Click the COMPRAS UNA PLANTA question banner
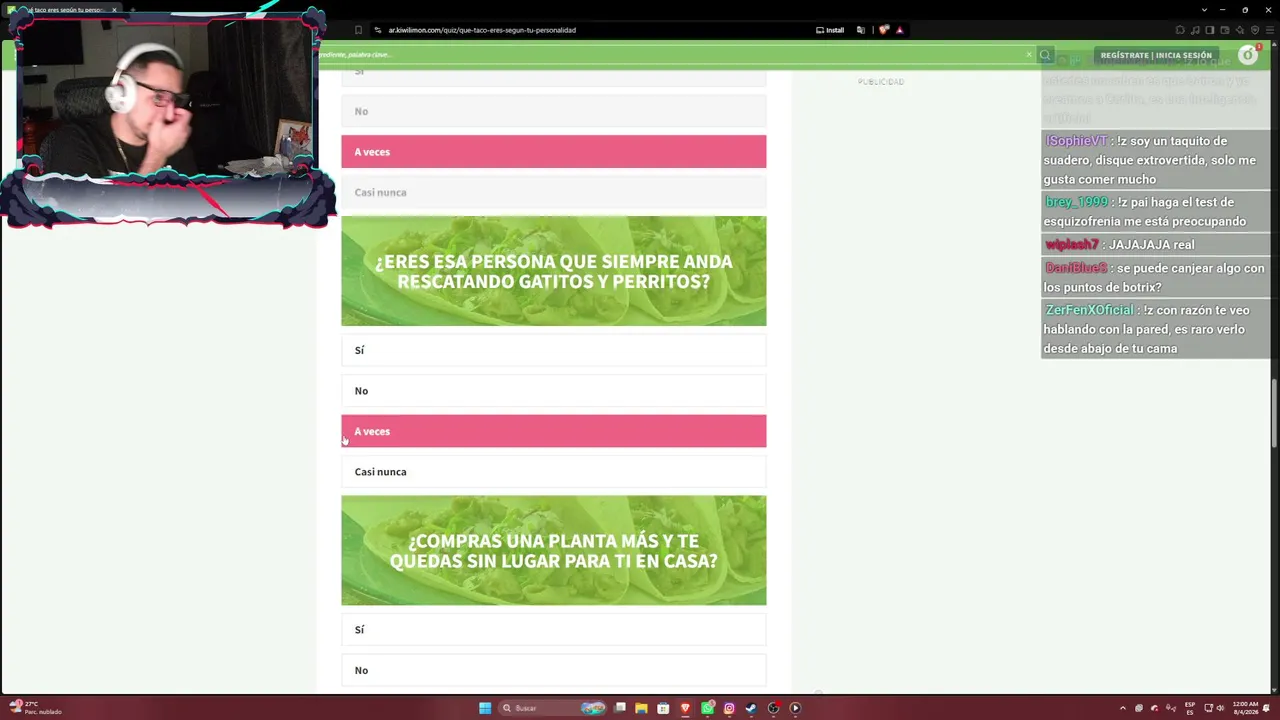 (x=554, y=550)
